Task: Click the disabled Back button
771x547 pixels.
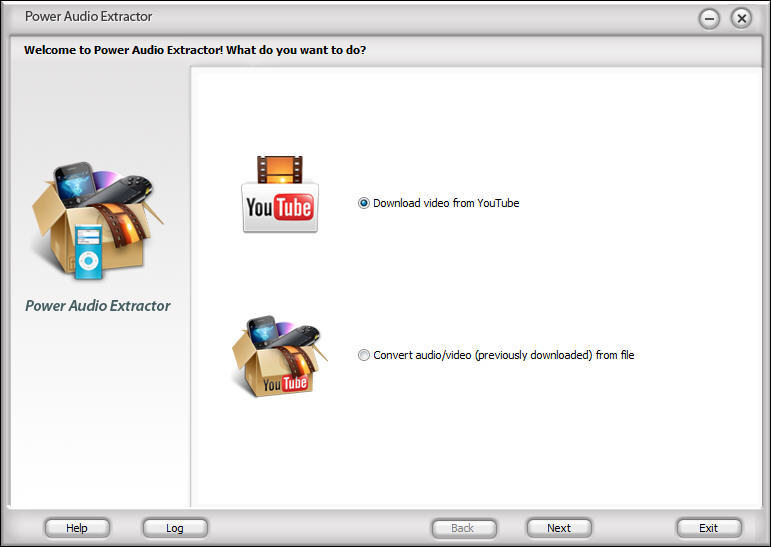Action: (x=464, y=528)
